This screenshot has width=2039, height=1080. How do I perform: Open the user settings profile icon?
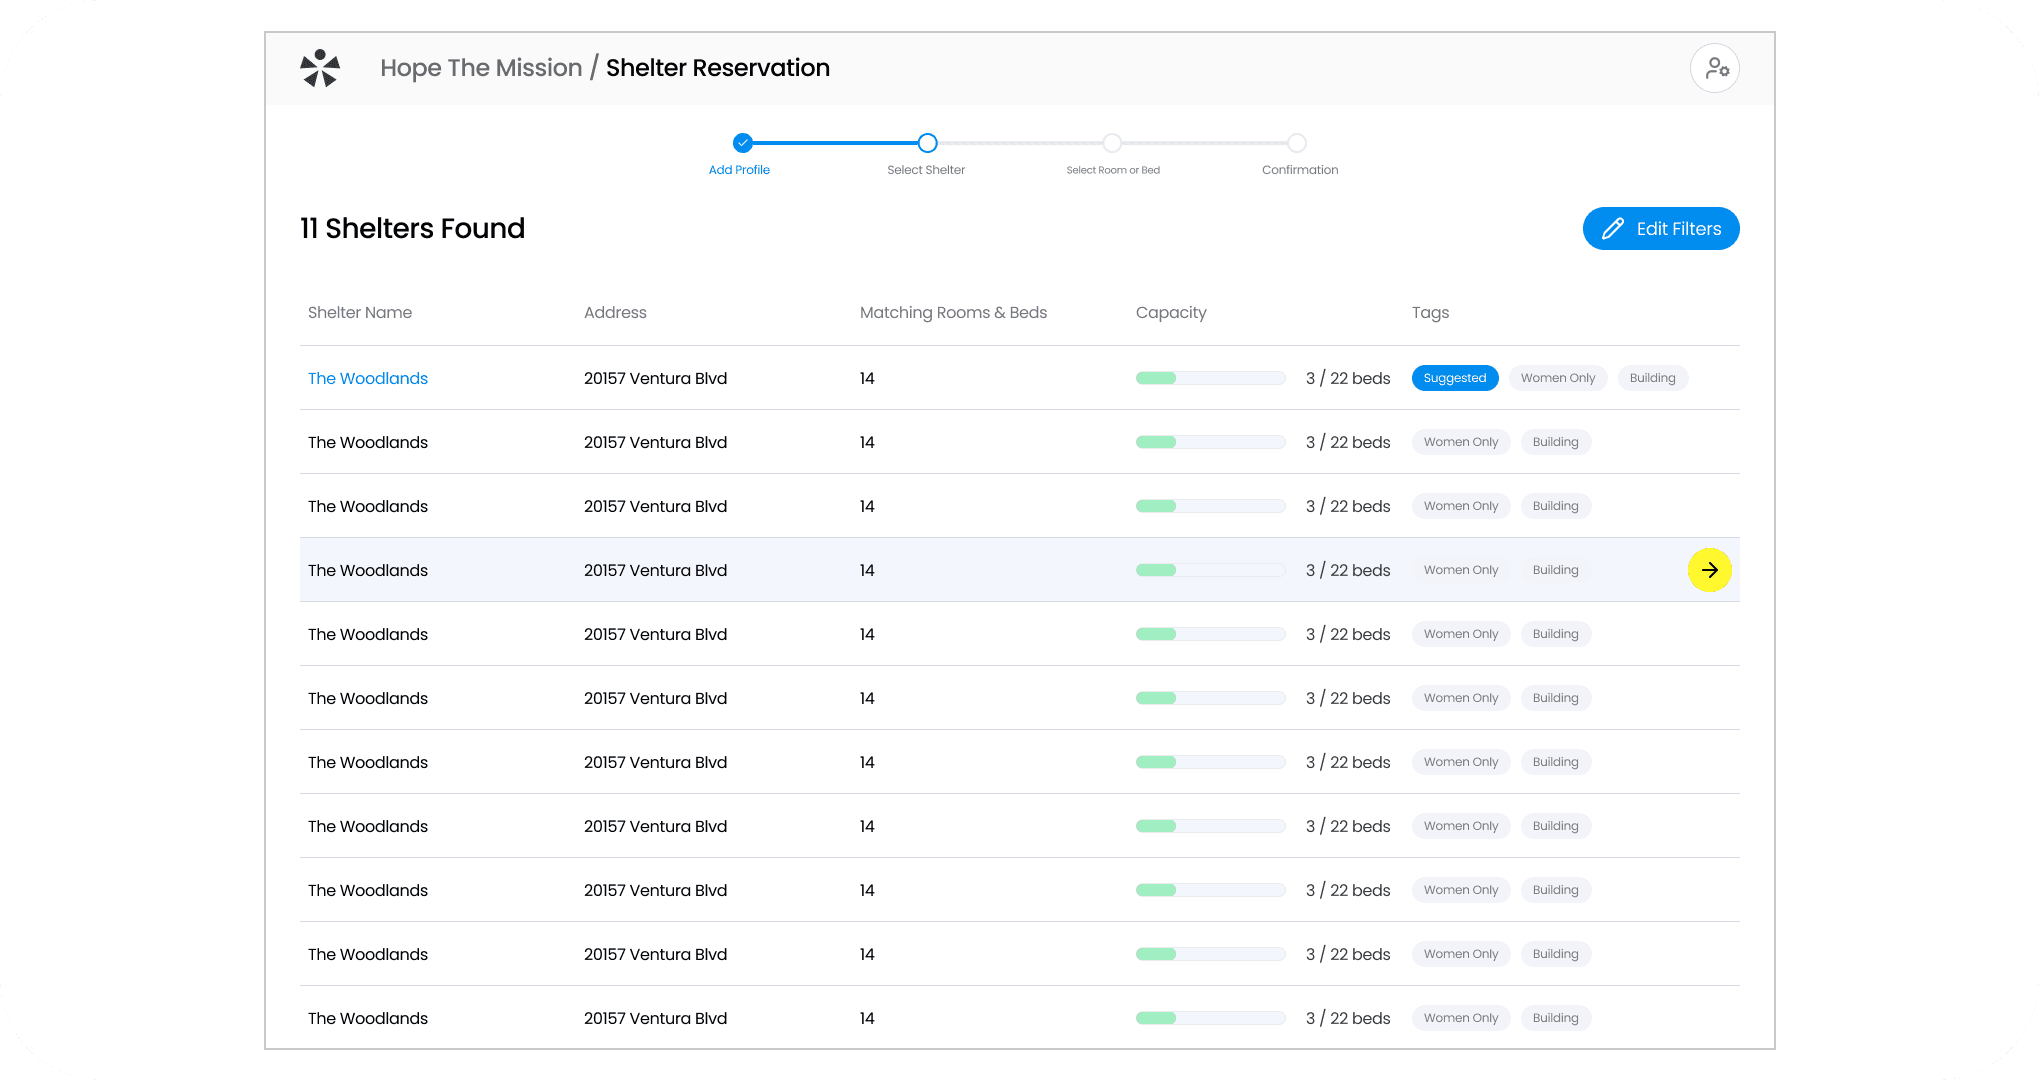point(1715,68)
